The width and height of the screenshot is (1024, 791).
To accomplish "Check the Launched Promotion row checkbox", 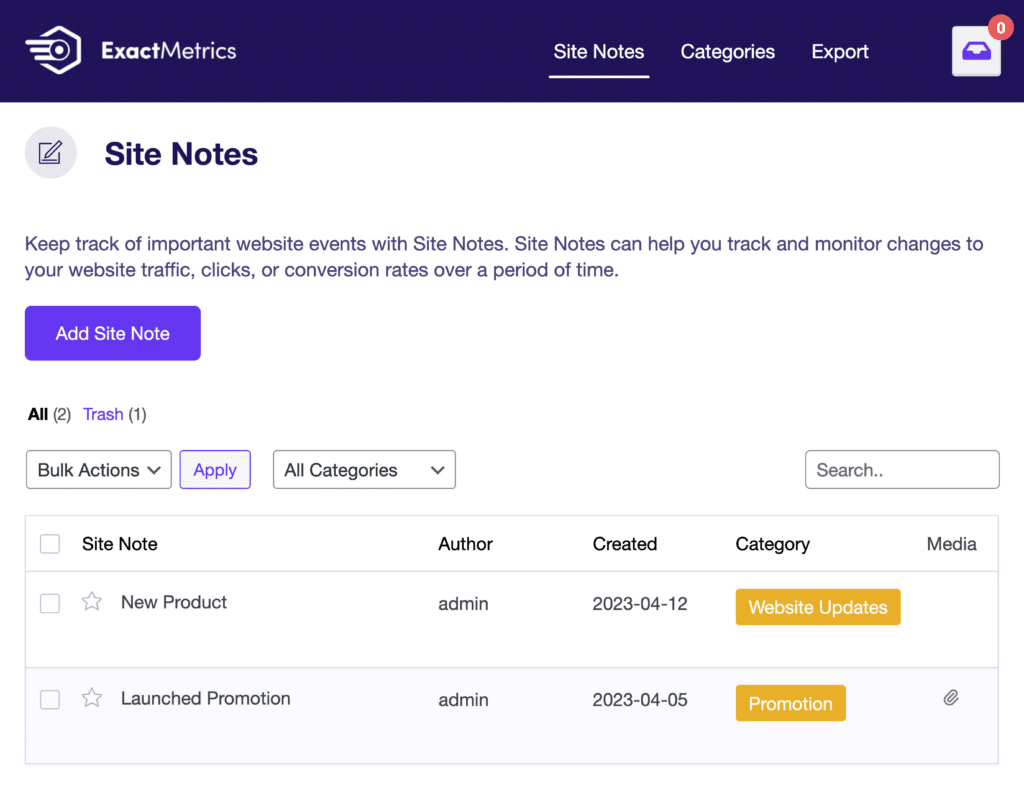I will pyautogui.click(x=49, y=699).
